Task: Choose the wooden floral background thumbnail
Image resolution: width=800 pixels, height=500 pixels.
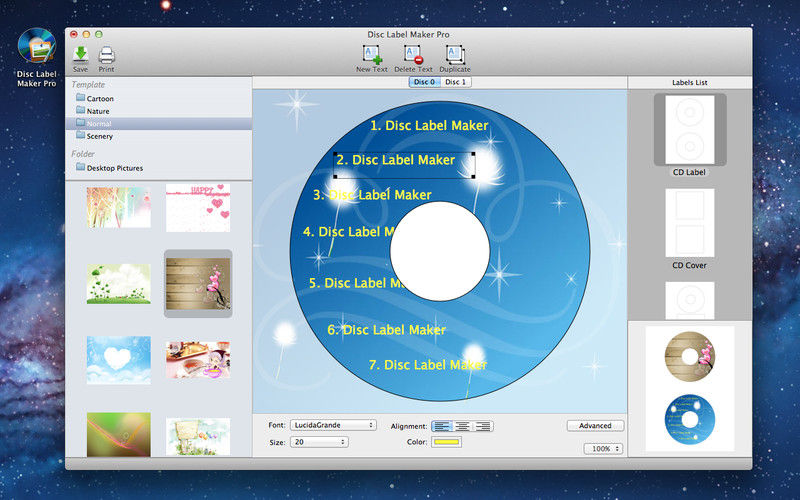Action: pyautogui.click(x=198, y=283)
